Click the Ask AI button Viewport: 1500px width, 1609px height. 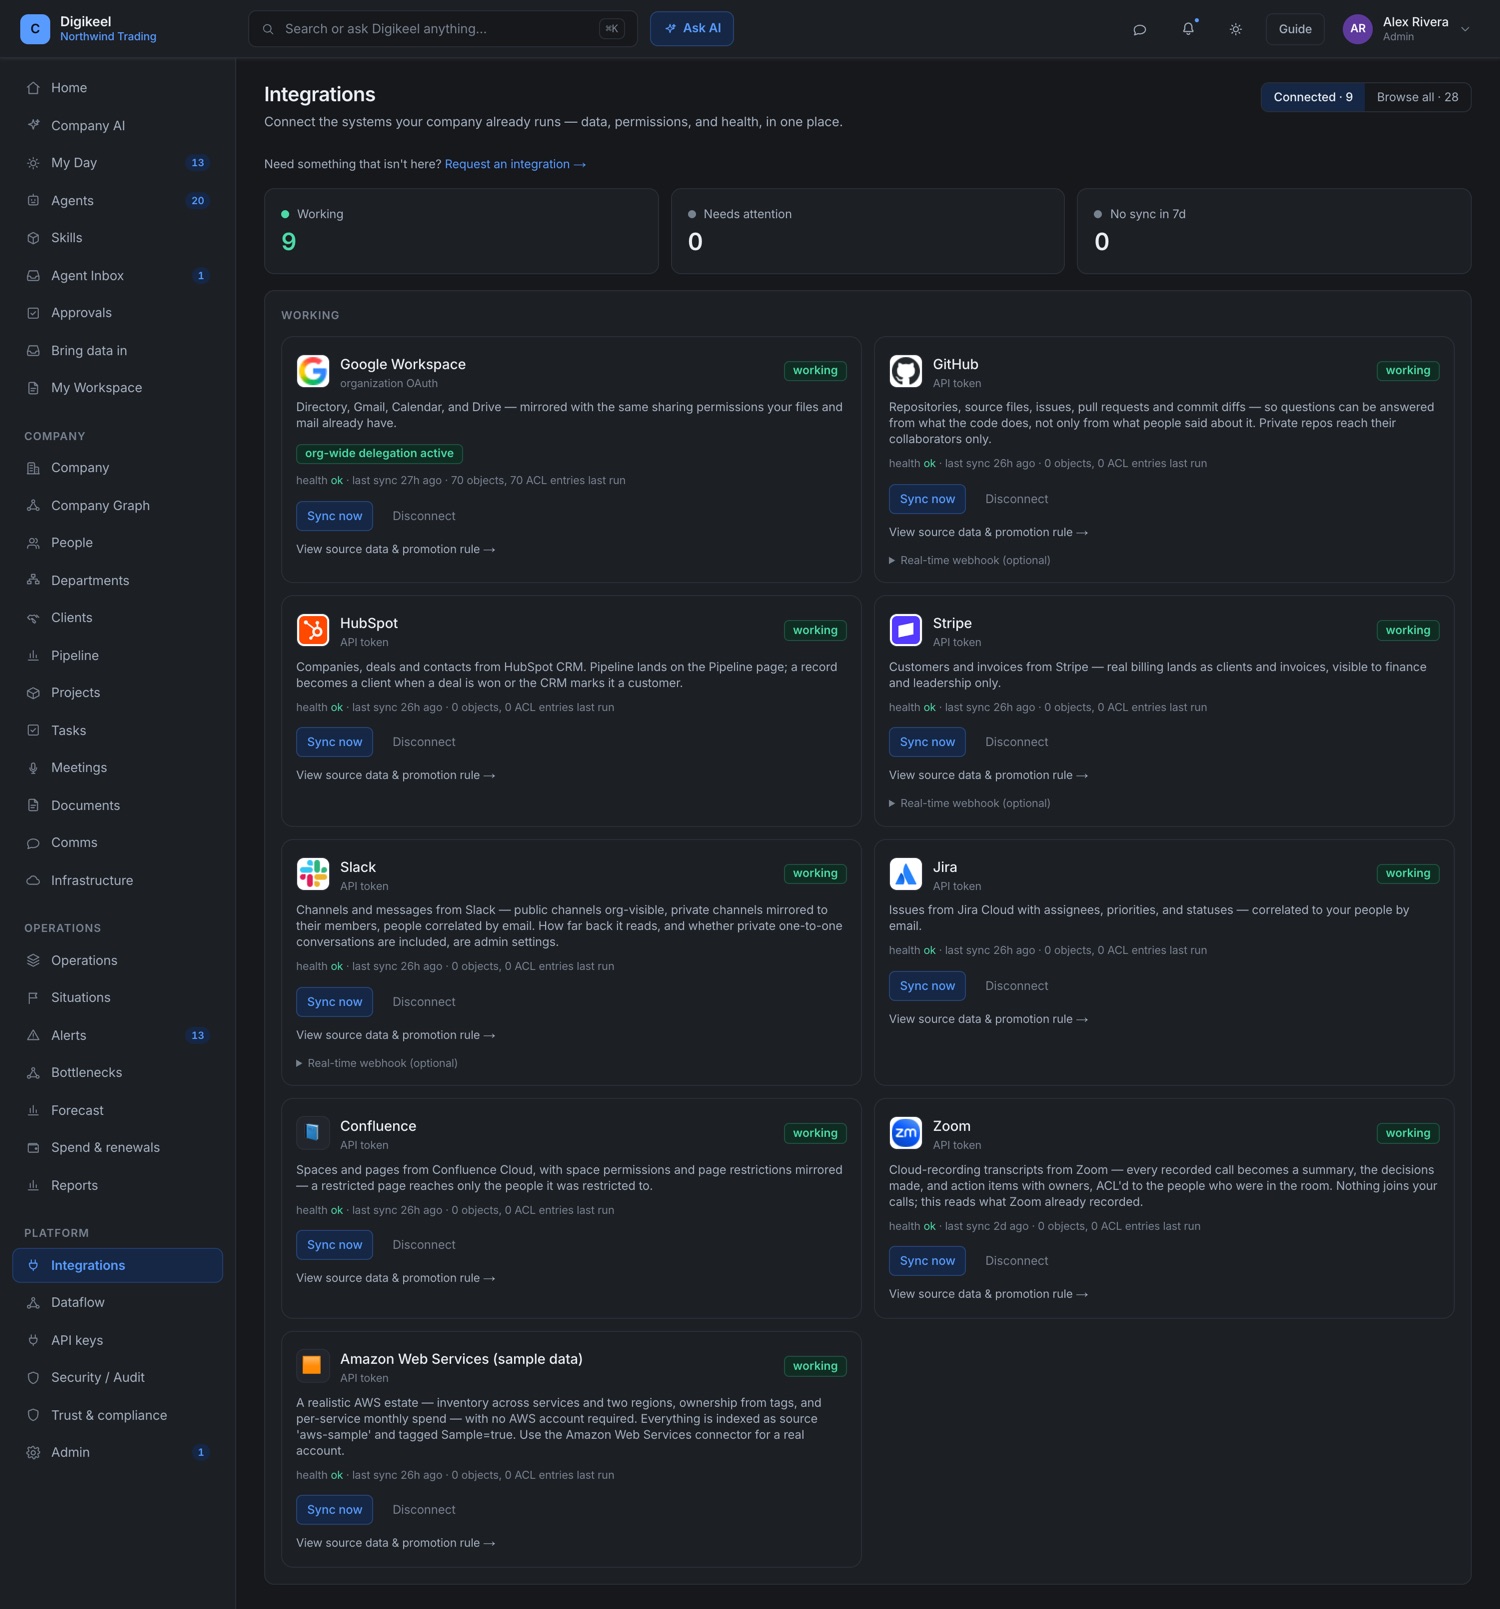pos(692,29)
